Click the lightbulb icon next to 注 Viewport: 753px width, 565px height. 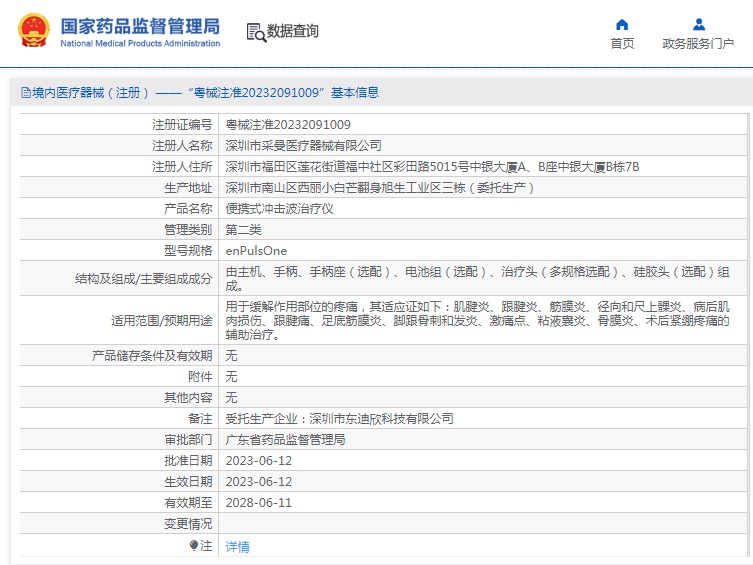[x=194, y=546]
